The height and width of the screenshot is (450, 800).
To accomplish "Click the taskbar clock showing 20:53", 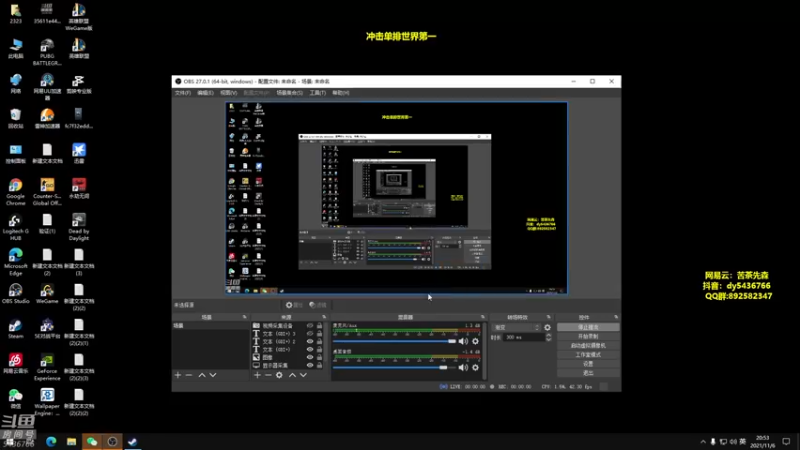I will 763,441.
